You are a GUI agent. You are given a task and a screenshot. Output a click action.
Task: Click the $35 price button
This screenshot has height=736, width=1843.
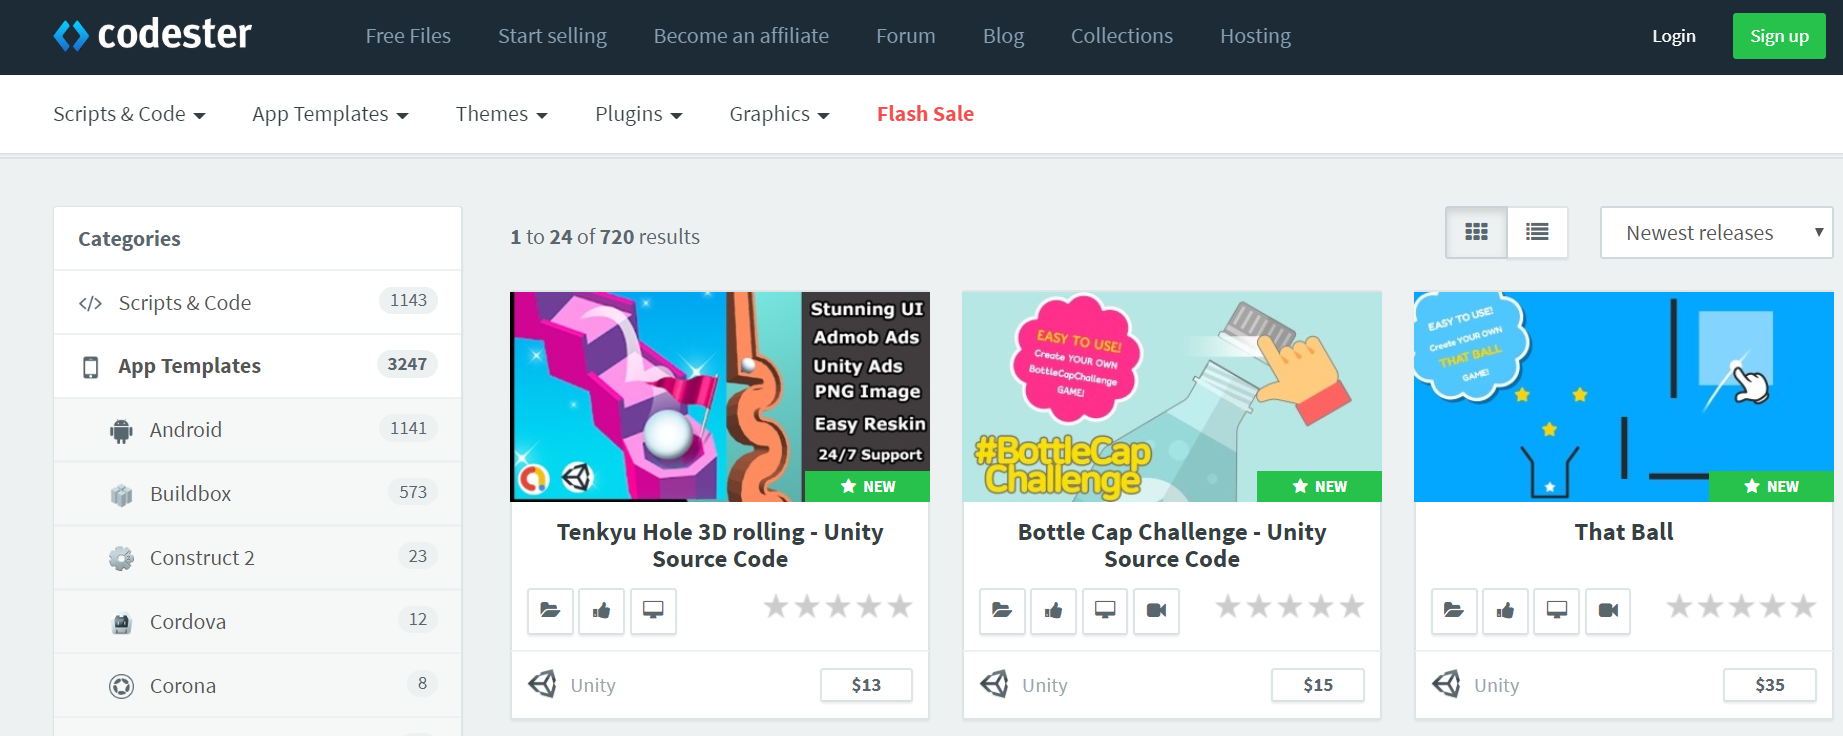(x=1770, y=685)
